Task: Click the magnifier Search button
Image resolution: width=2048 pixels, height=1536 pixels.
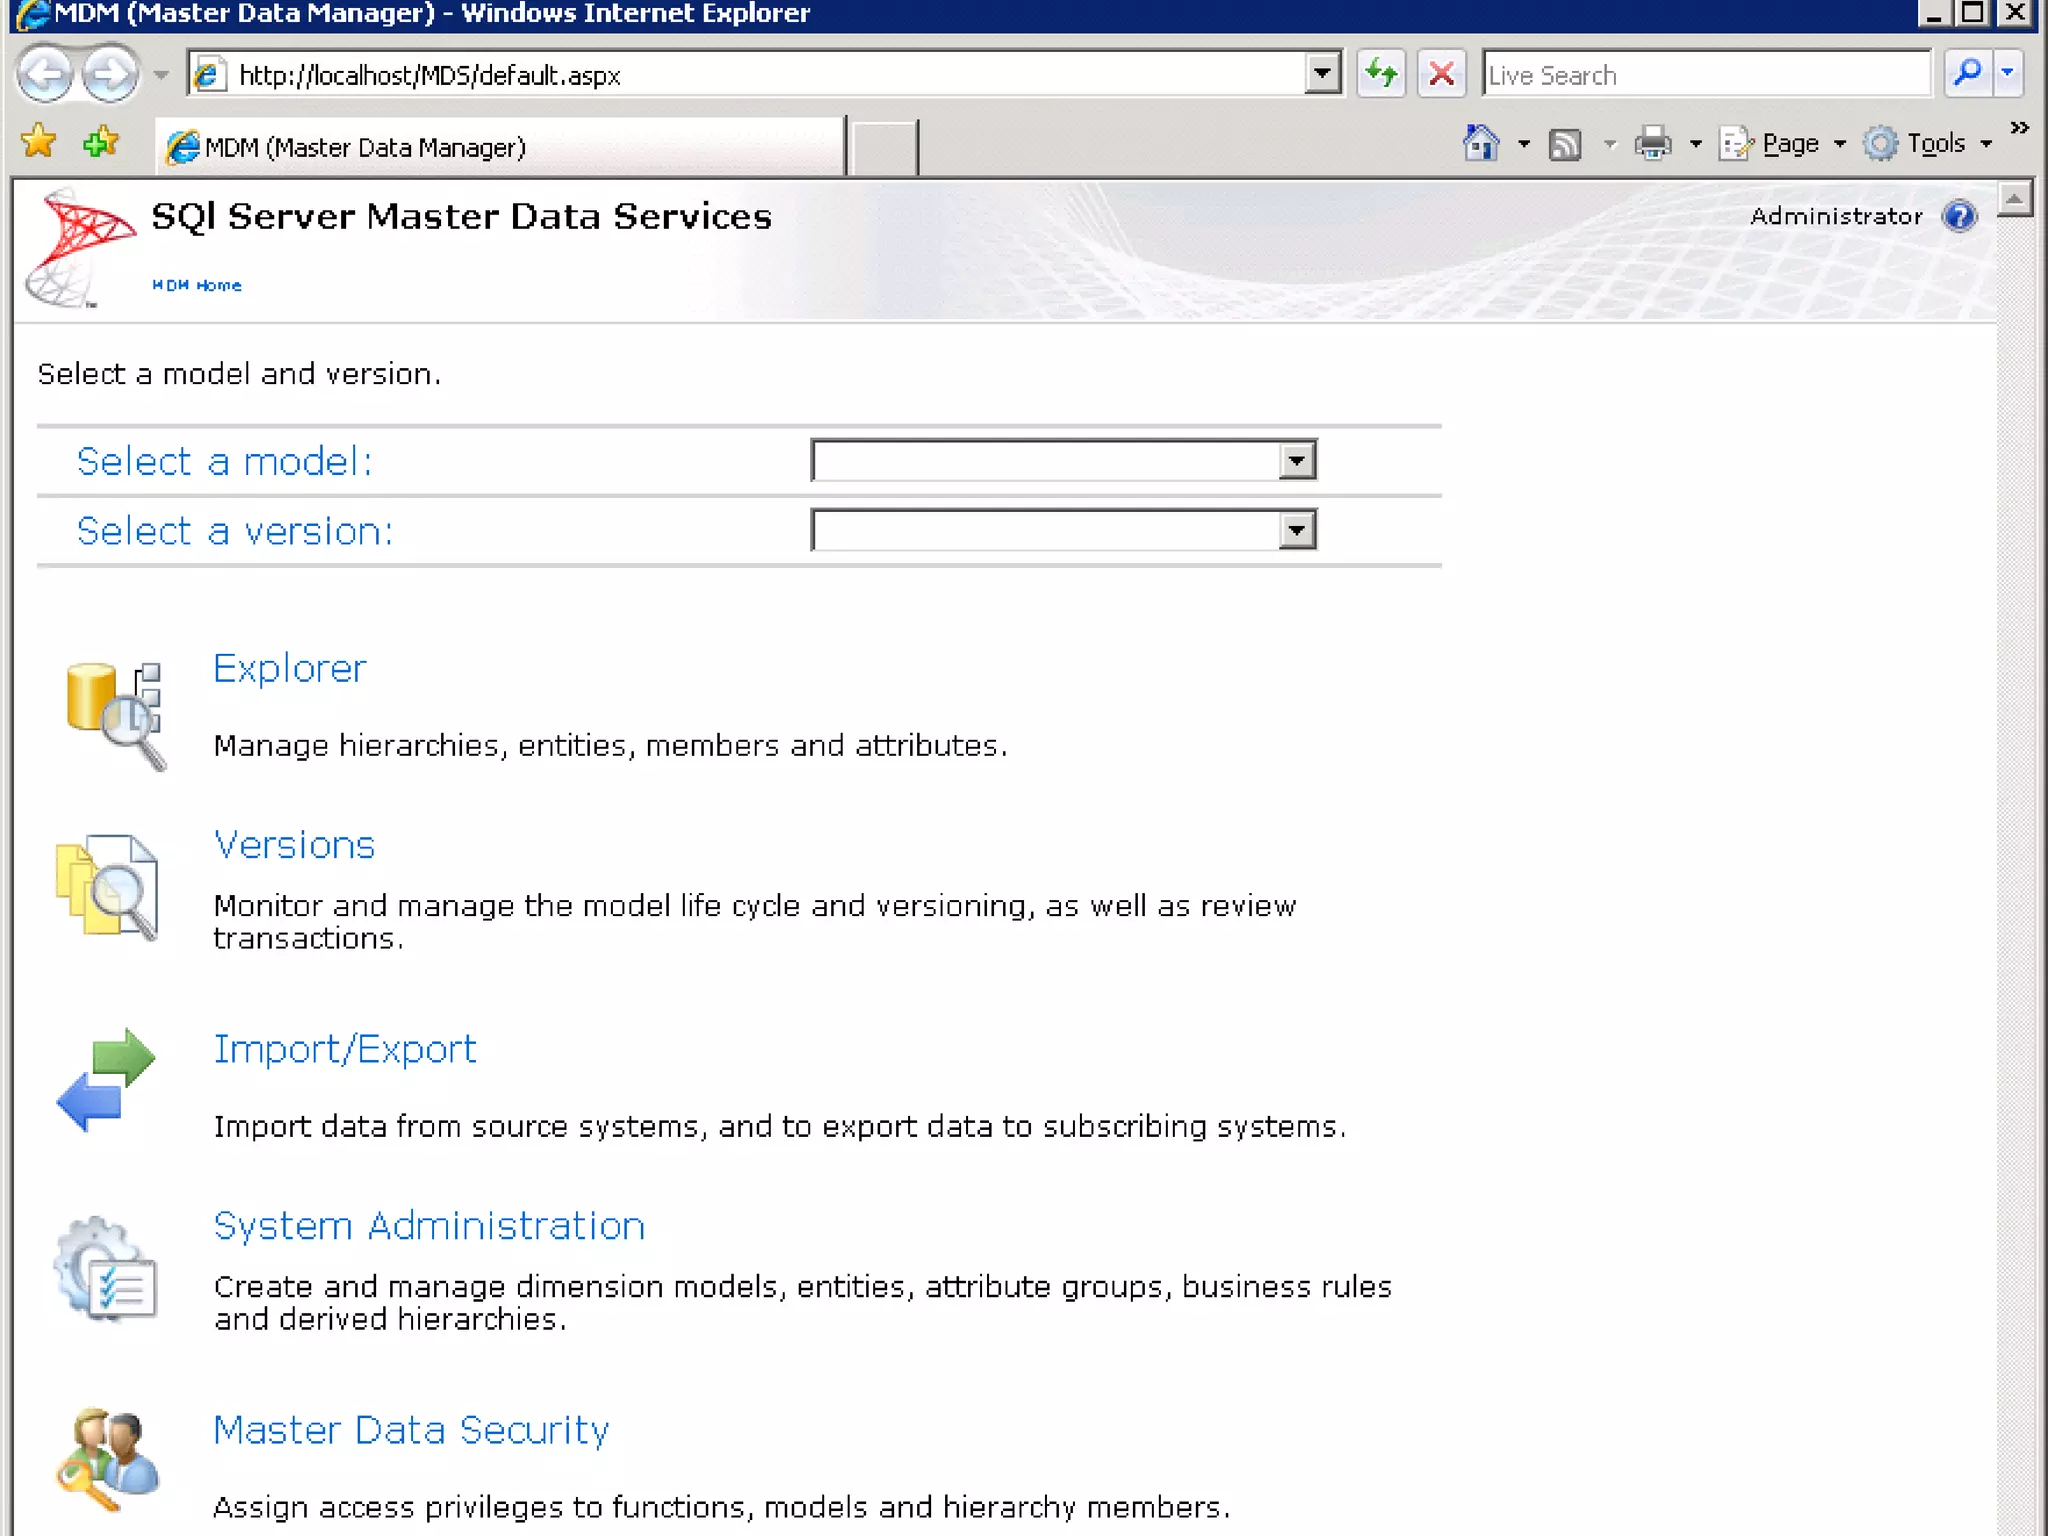Action: point(1967,73)
